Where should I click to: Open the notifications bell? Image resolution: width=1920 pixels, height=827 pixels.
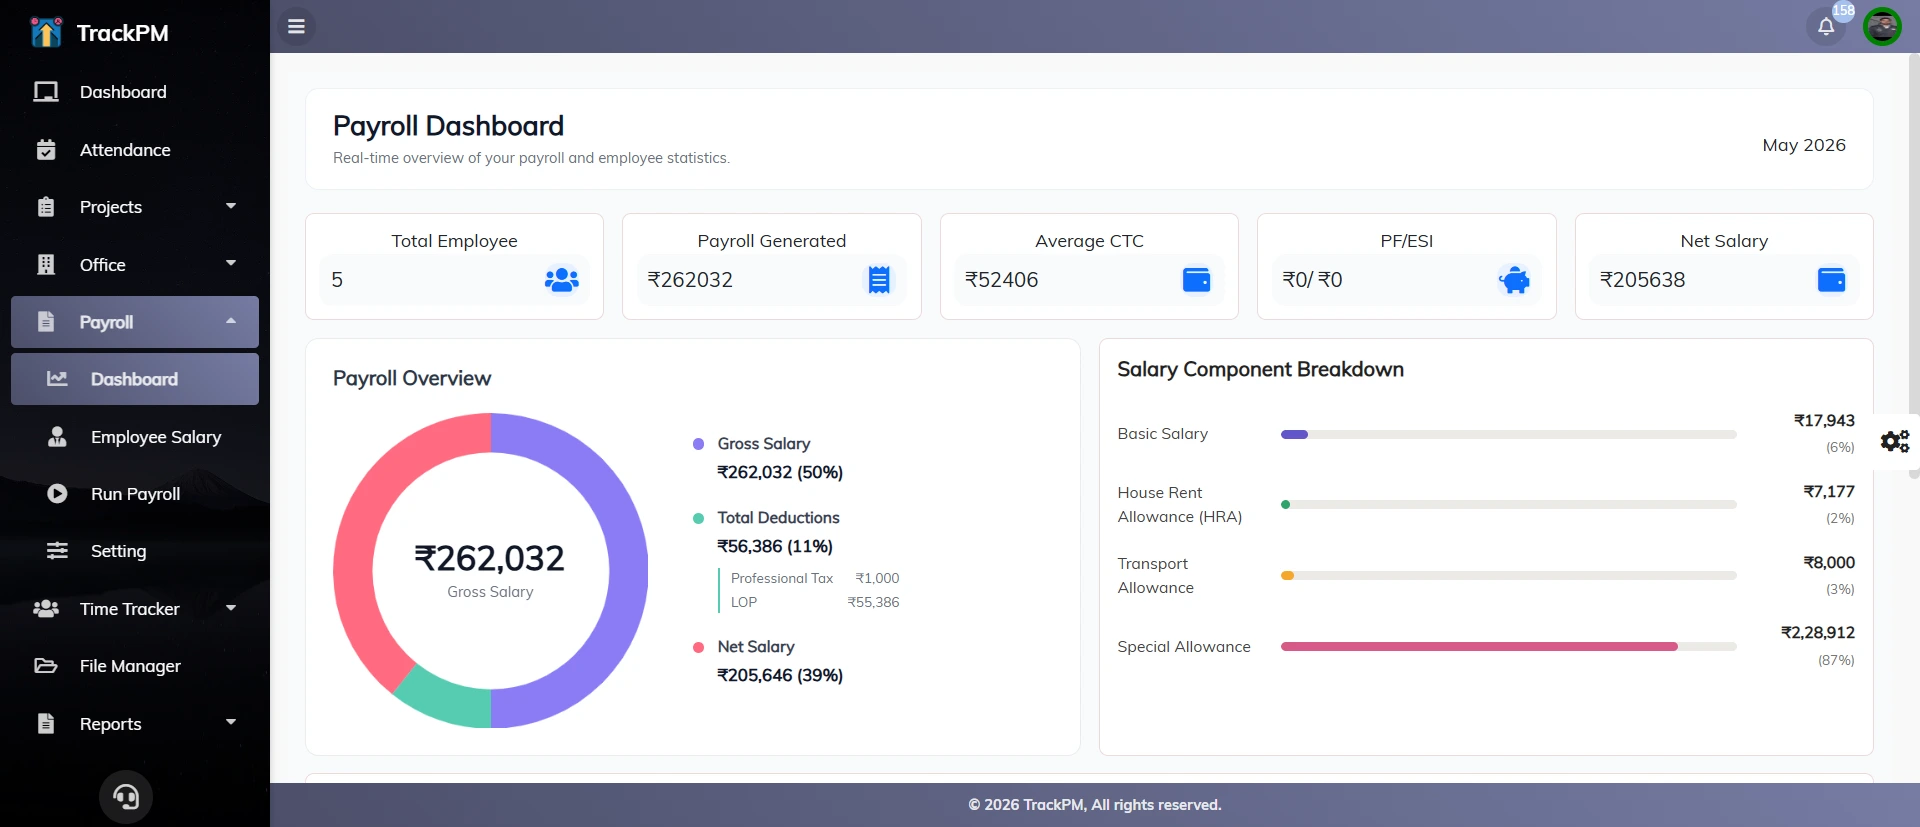[x=1826, y=27]
